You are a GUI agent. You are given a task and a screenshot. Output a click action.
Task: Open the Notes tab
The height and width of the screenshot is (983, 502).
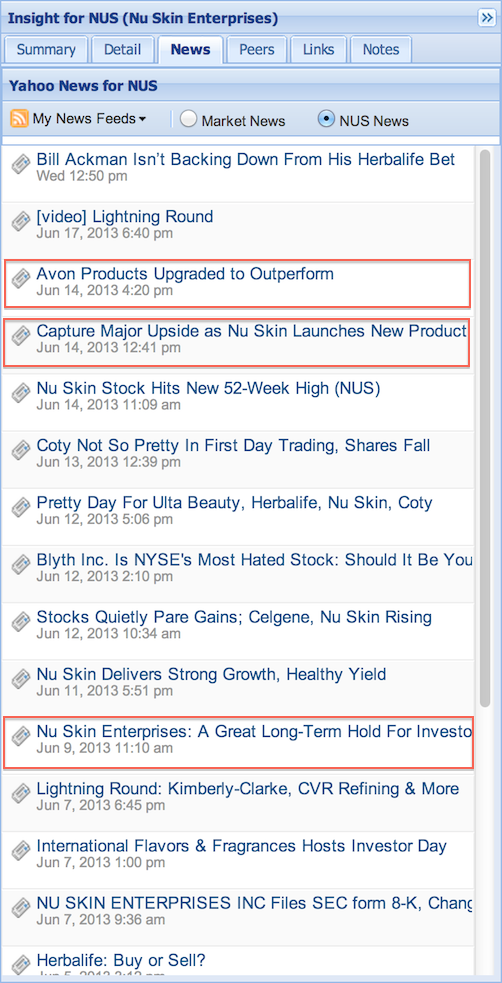(x=381, y=50)
